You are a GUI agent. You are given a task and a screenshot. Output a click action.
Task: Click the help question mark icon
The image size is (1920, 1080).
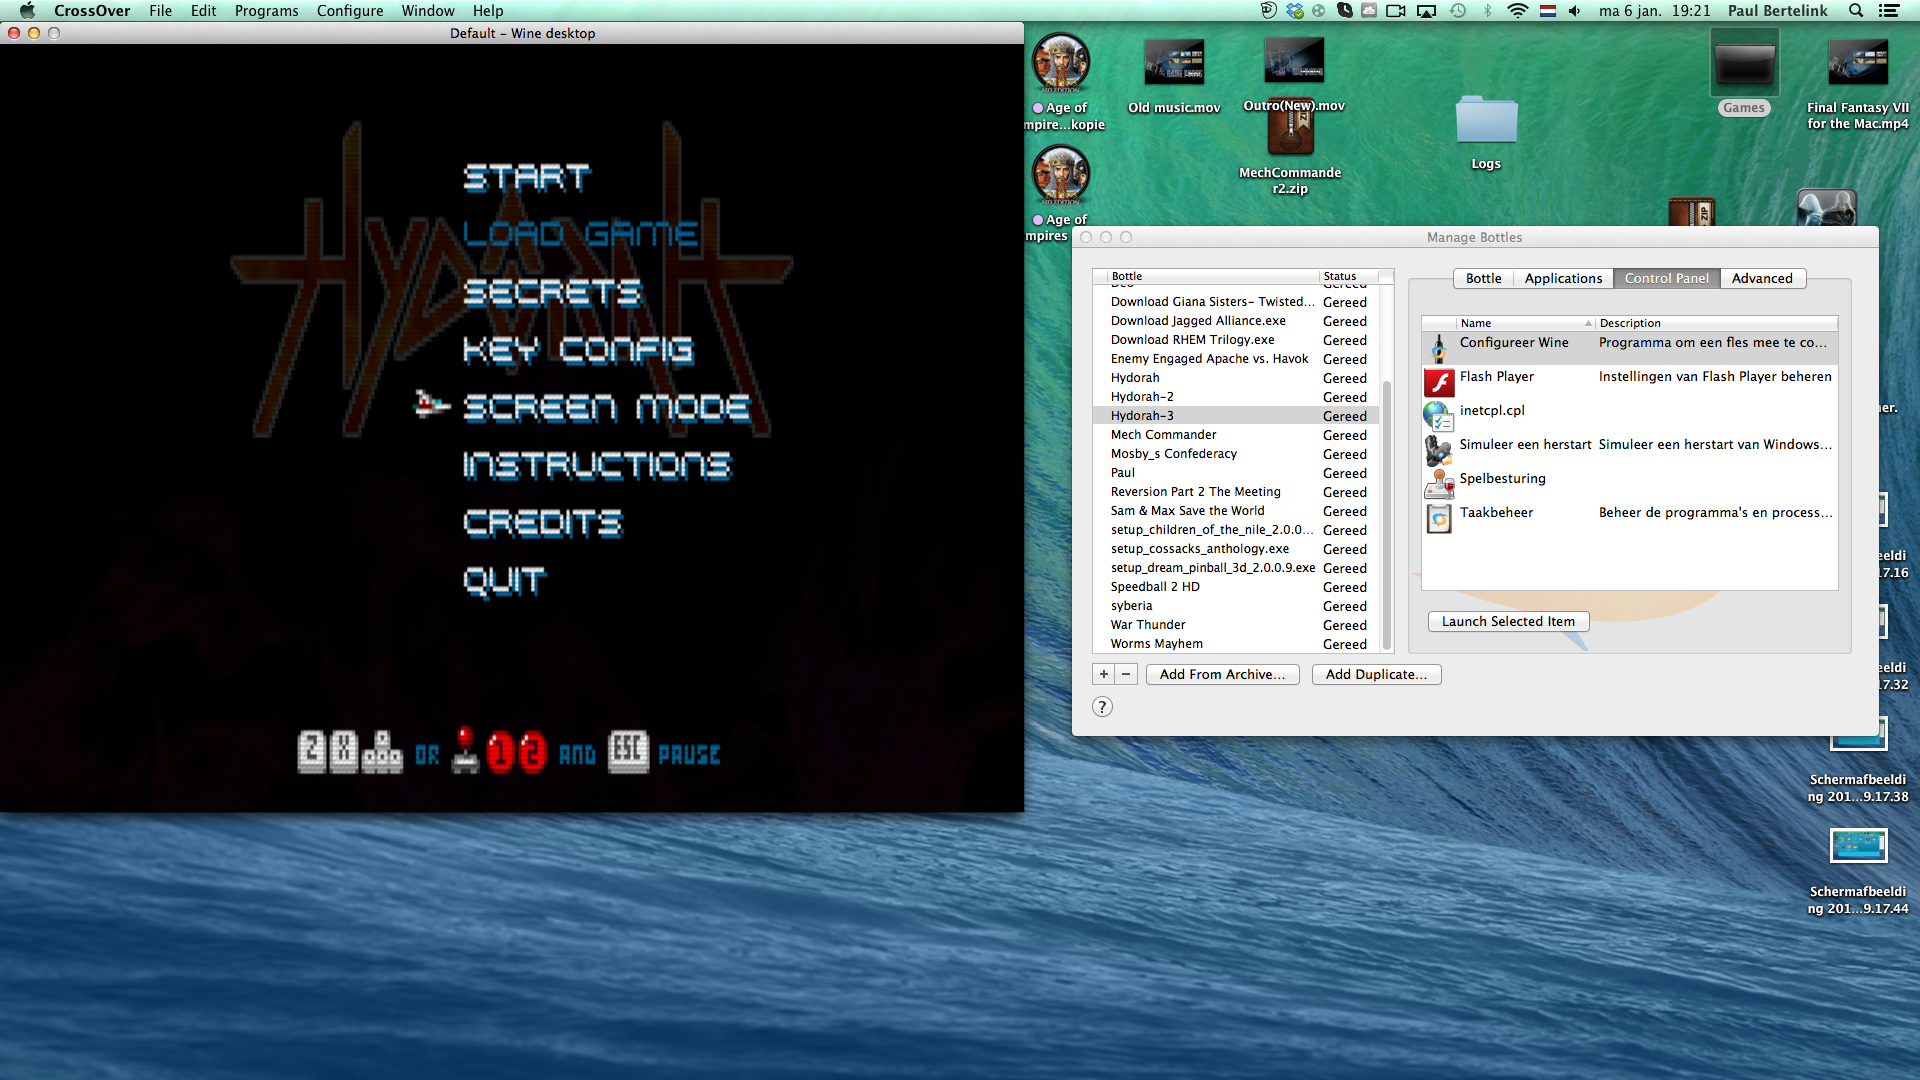pos(1102,706)
